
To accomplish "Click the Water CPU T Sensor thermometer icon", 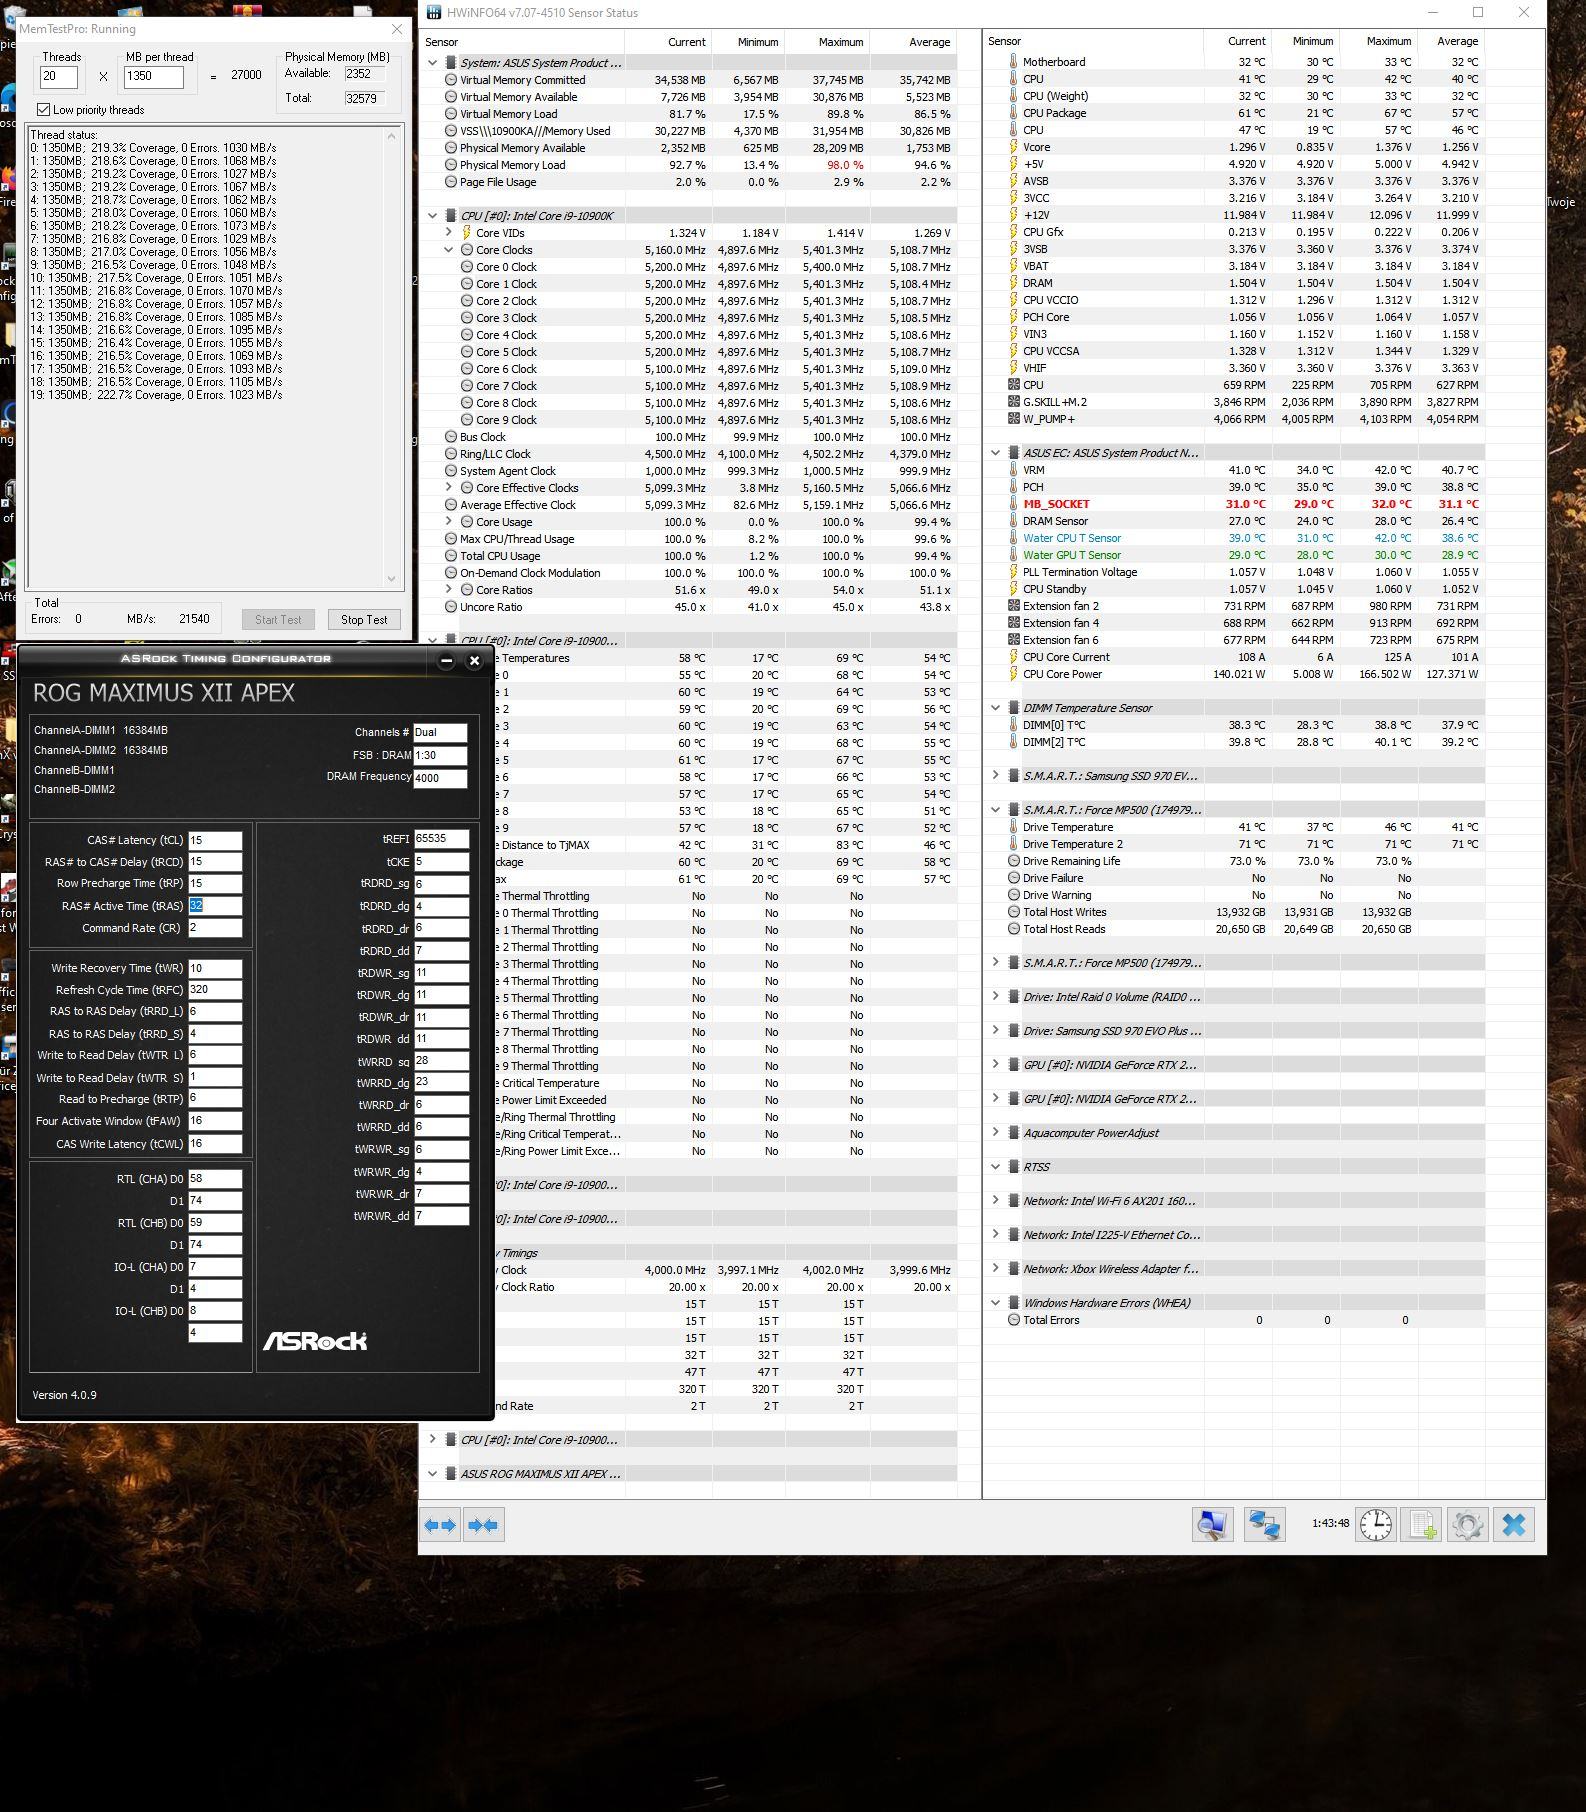I will tap(1013, 538).
